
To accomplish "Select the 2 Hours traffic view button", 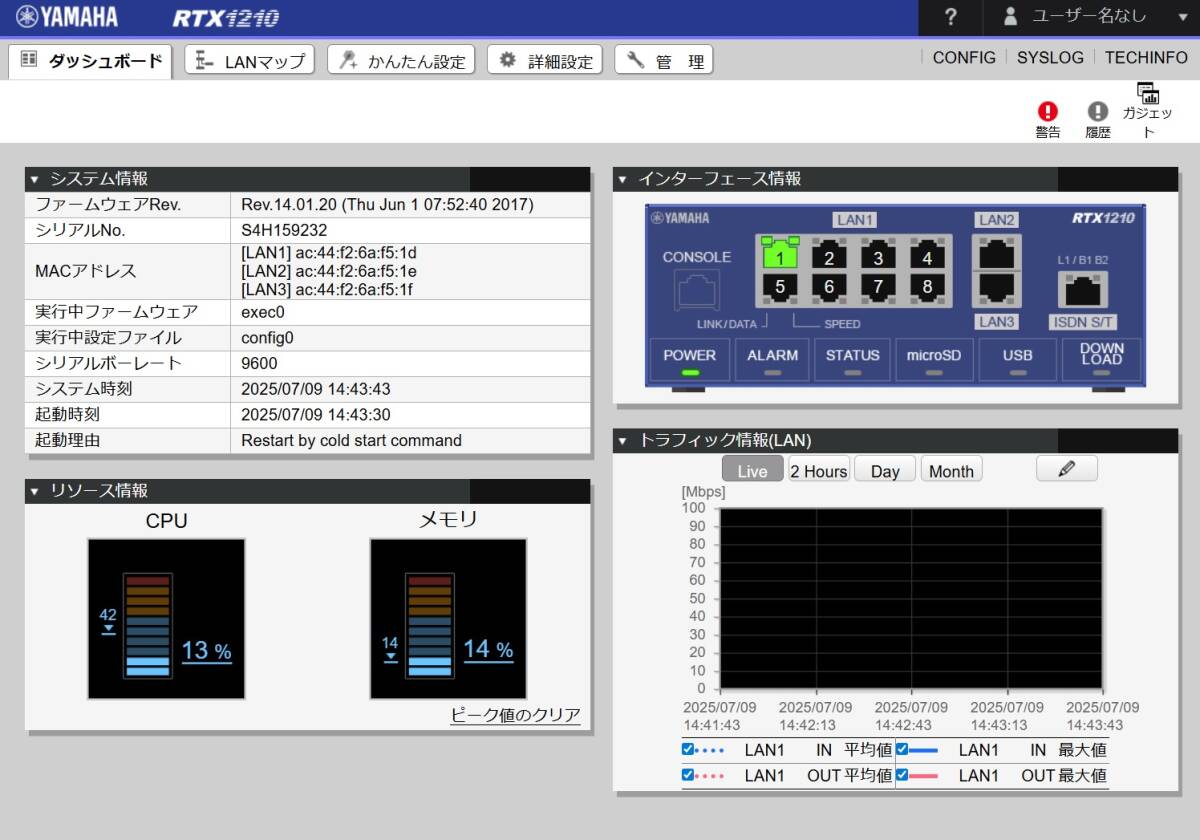I will point(818,471).
